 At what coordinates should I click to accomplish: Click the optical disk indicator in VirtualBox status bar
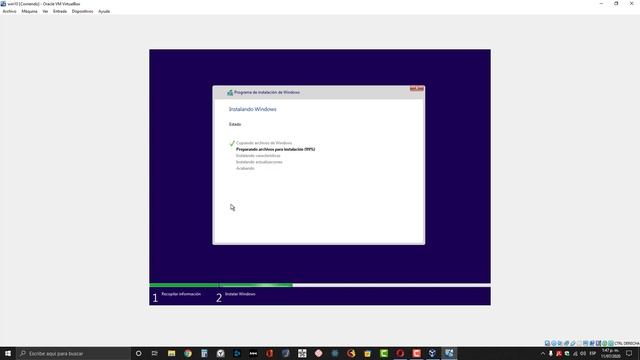pyautogui.click(x=553, y=343)
